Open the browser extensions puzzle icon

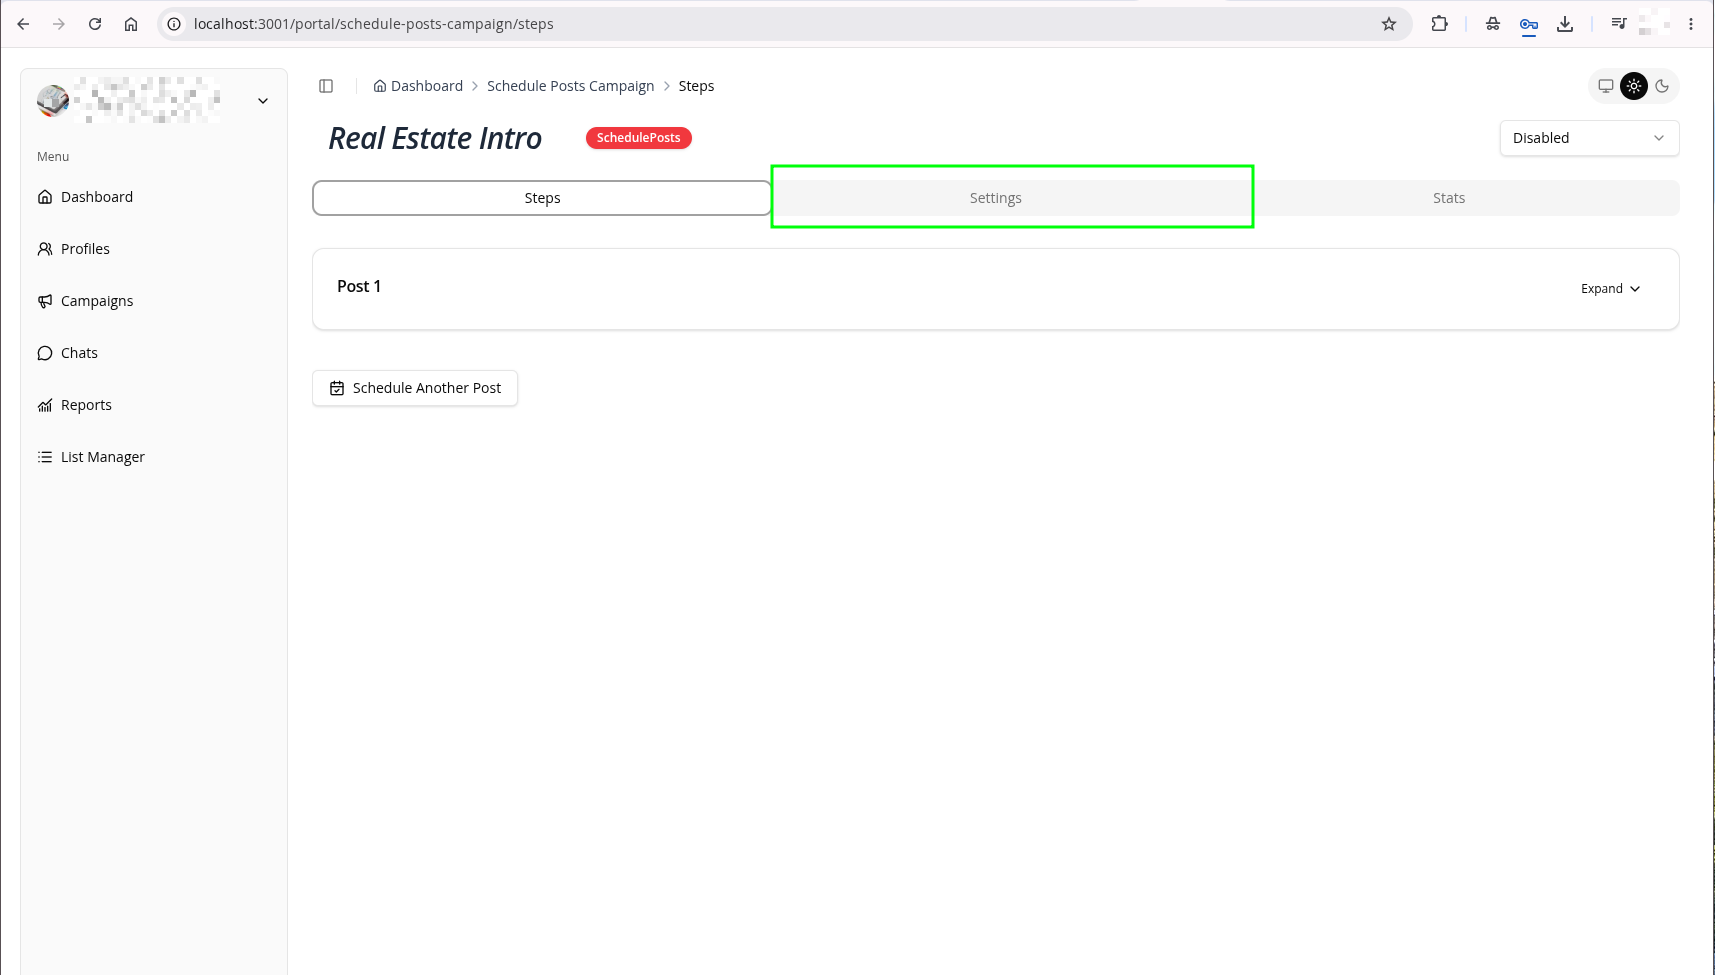[1440, 24]
